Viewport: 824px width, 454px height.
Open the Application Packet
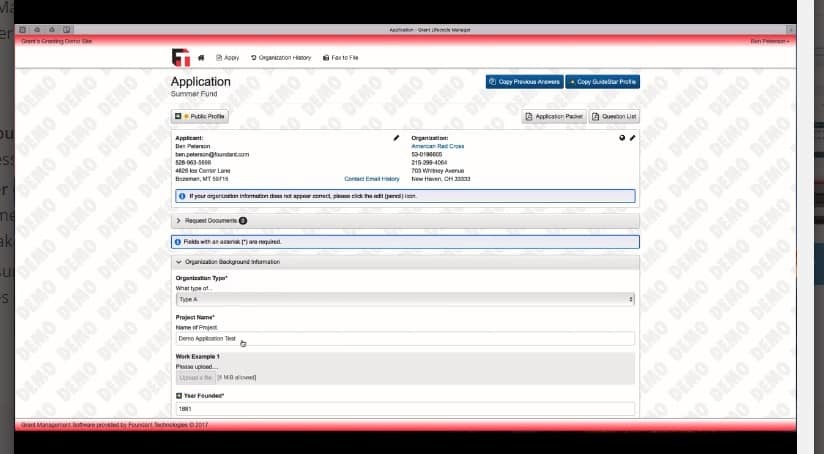click(554, 117)
